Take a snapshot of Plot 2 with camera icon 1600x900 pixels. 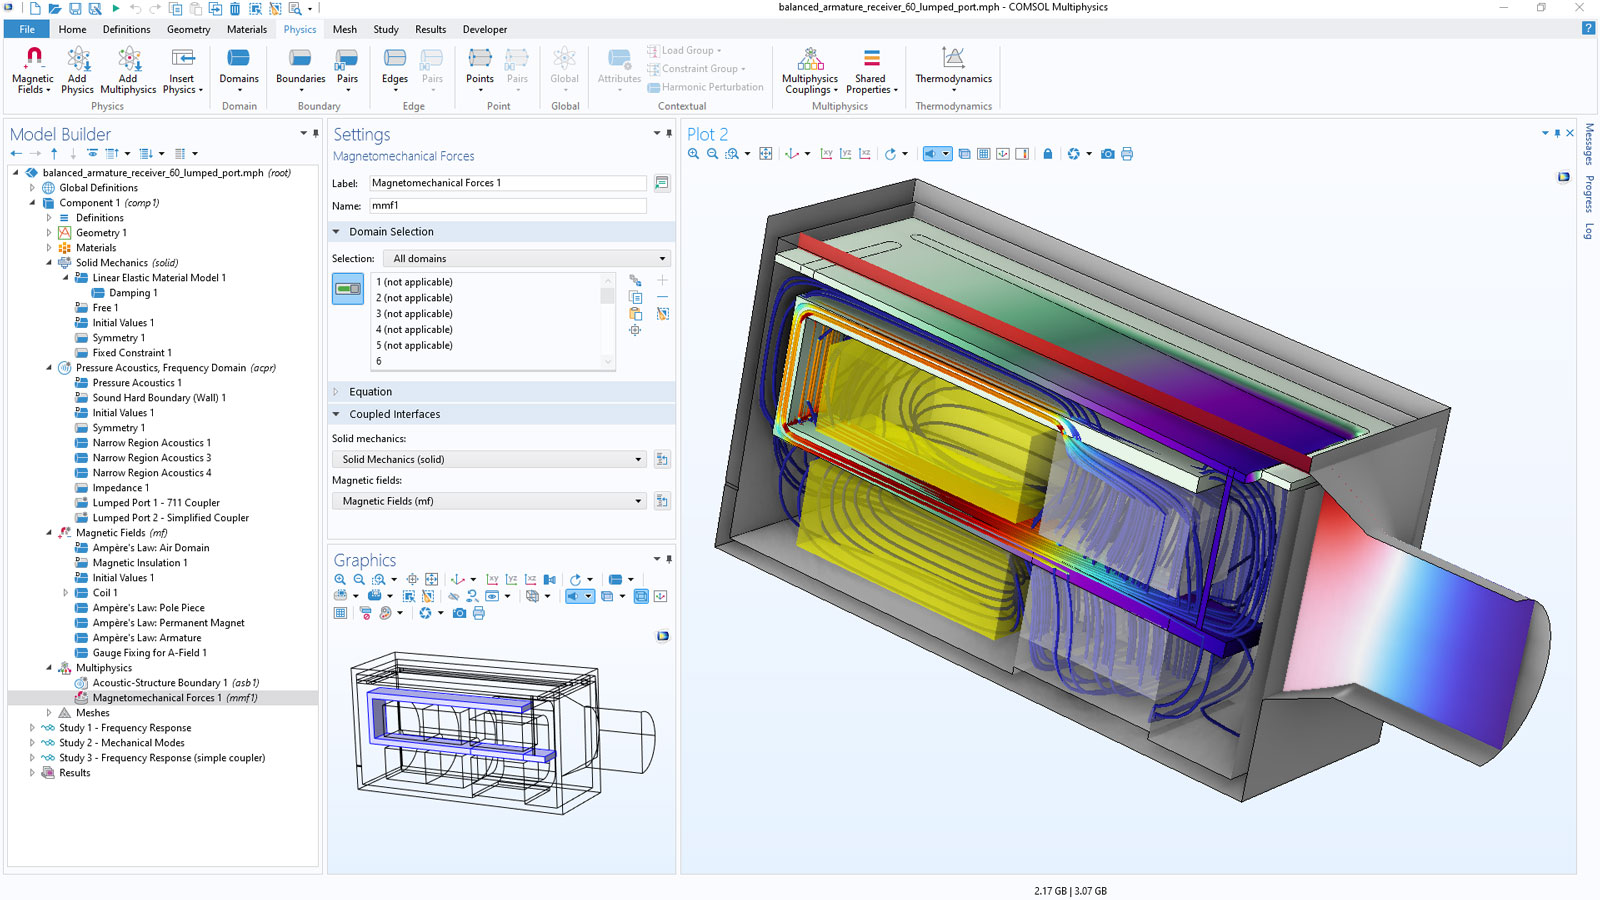pyautogui.click(x=1107, y=154)
